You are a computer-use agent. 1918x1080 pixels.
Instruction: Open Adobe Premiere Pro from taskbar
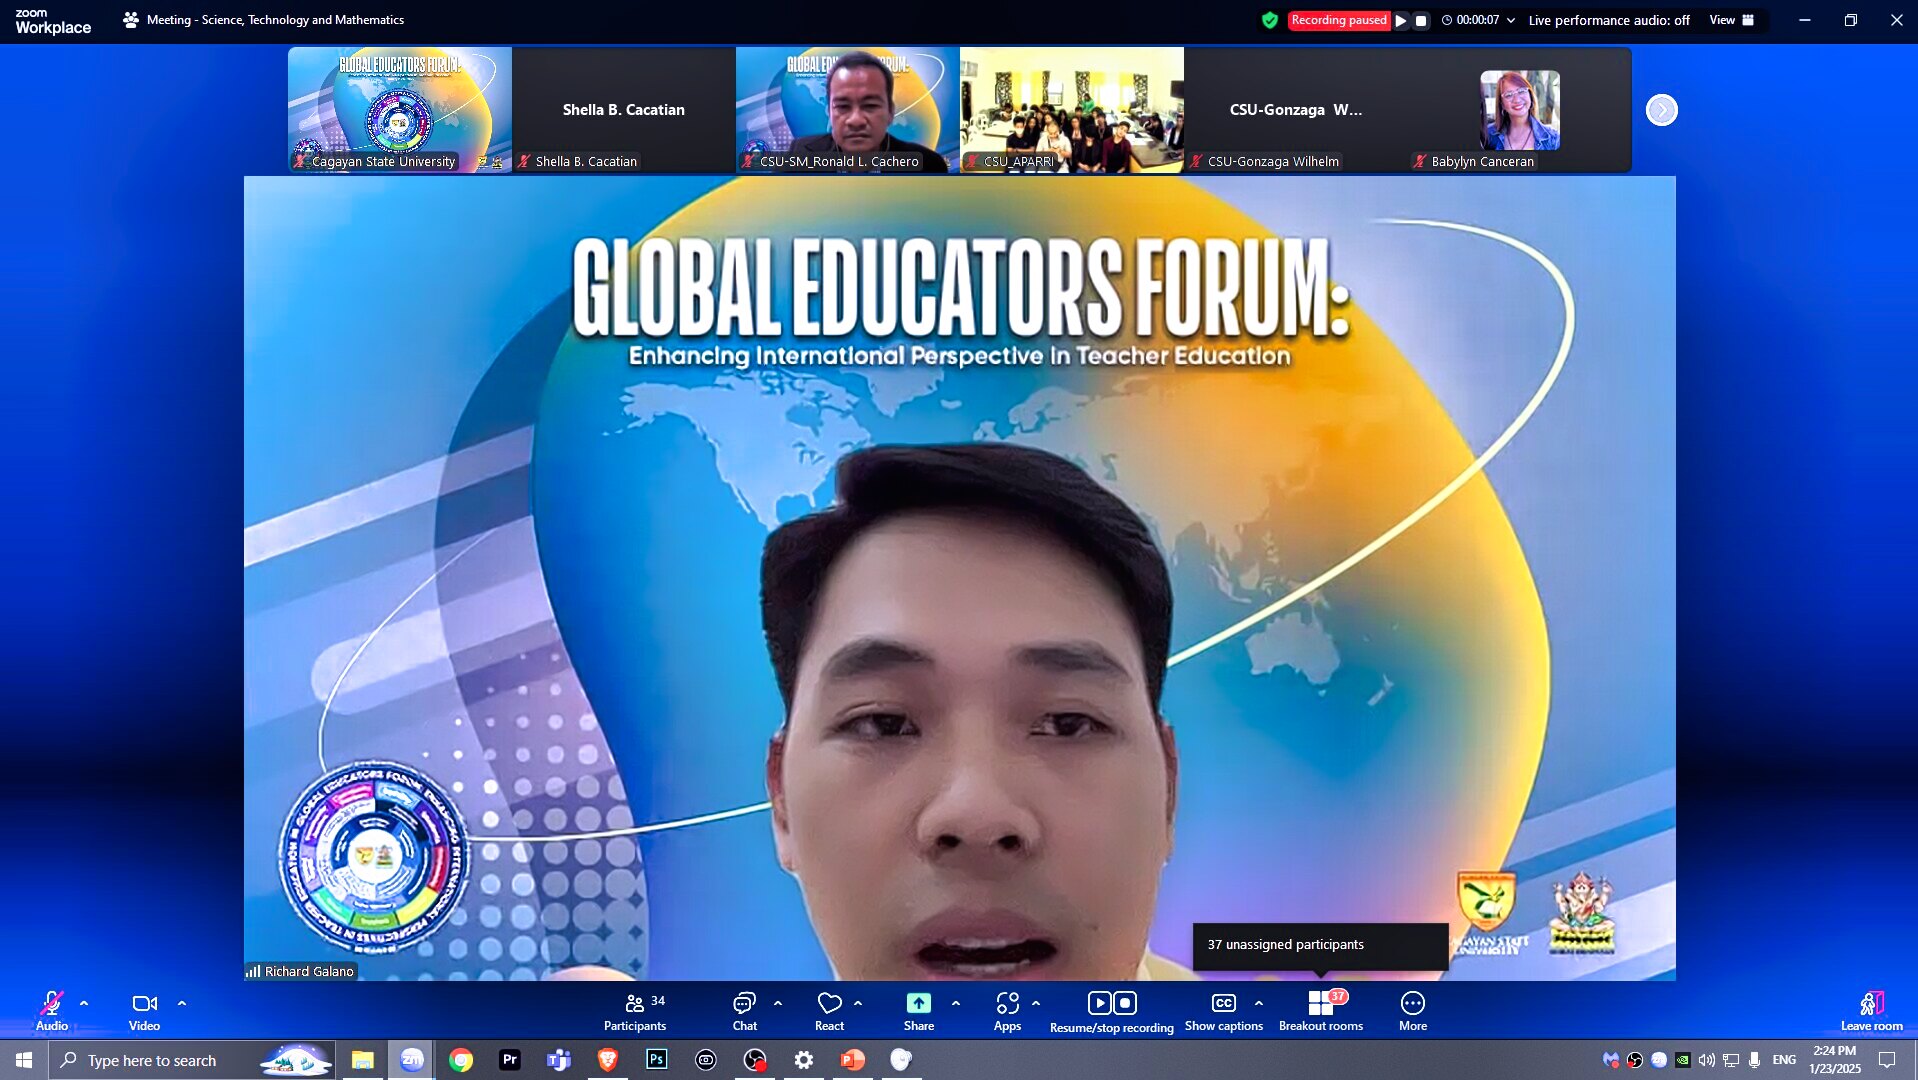click(x=510, y=1060)
